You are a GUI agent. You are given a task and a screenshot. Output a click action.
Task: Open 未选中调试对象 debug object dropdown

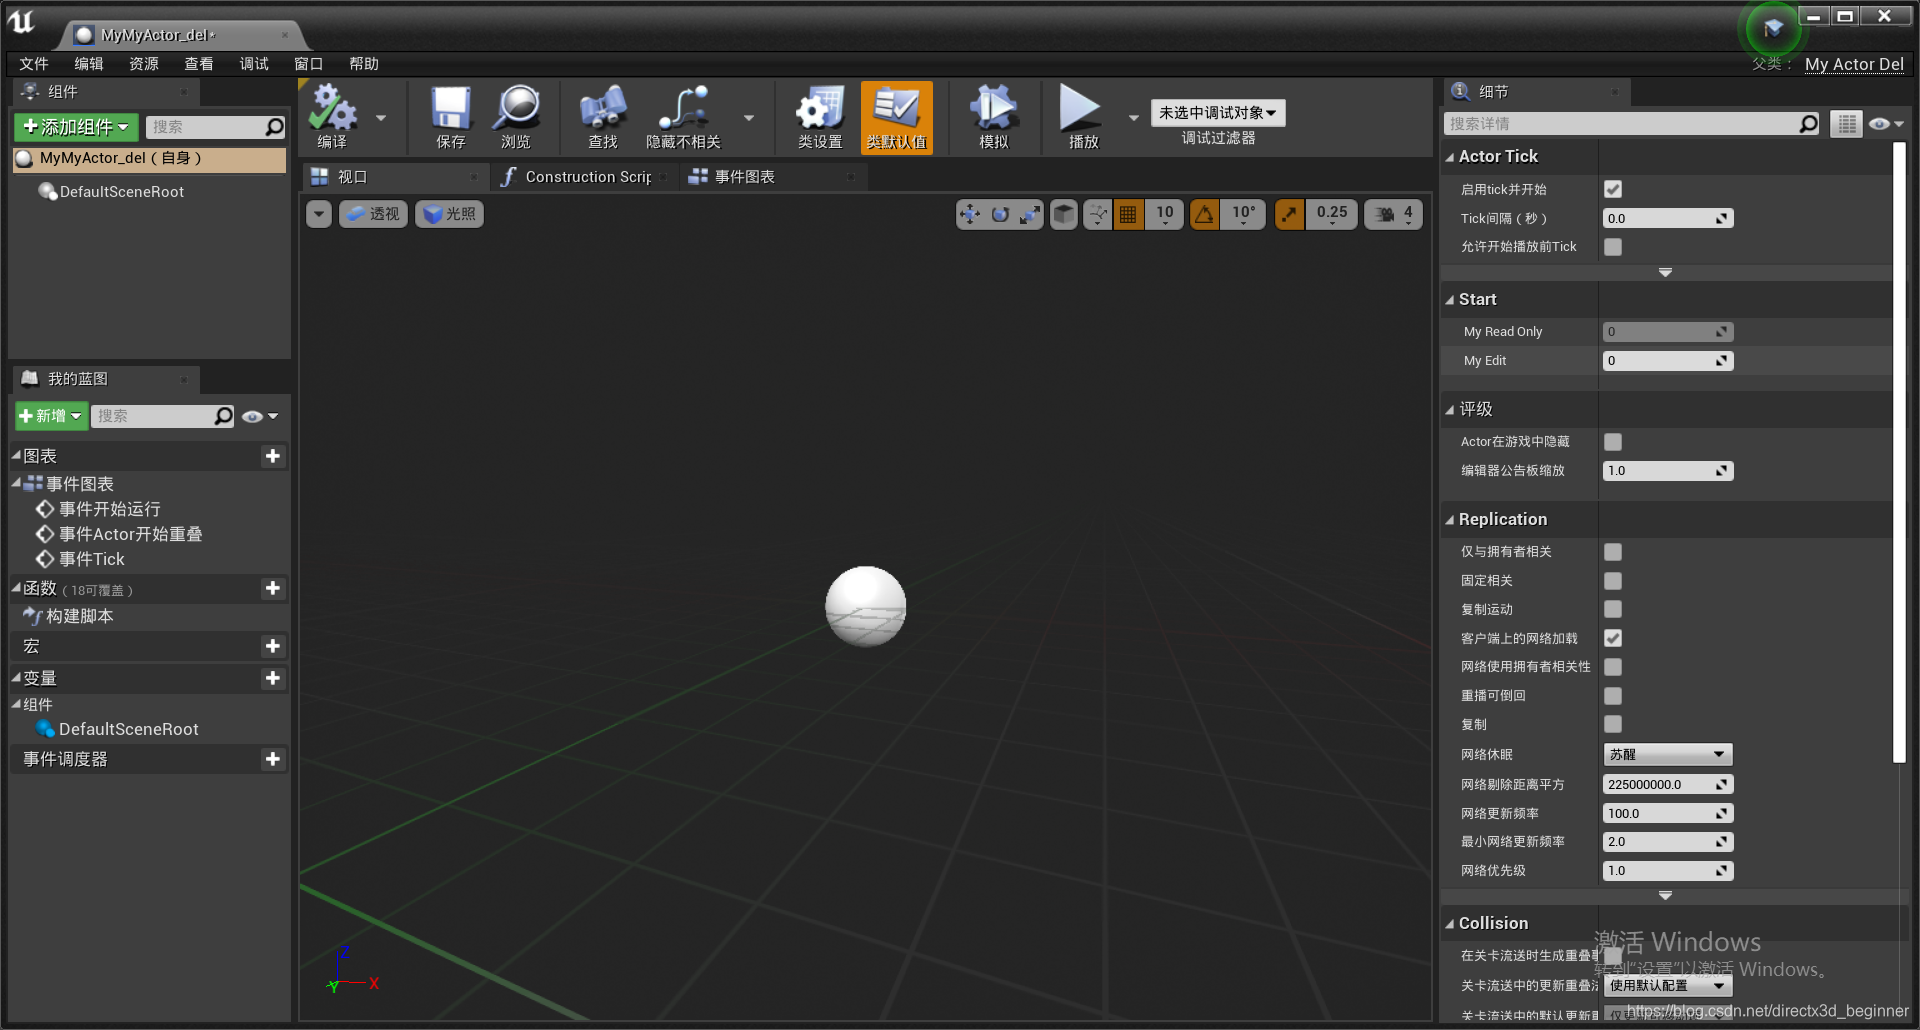click(1217, 113)
